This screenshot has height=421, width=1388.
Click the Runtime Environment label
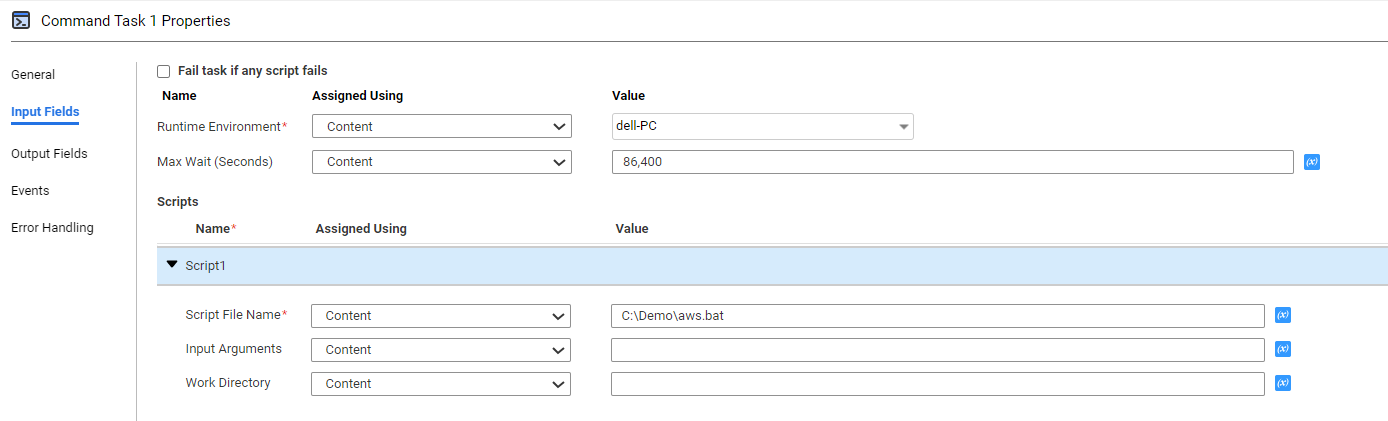pos(222,127)
